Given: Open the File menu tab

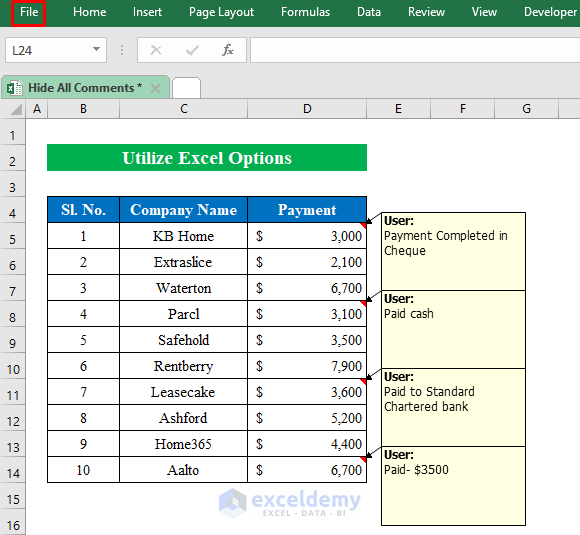Looking at the screenshot, I should [x=28, y=12].
